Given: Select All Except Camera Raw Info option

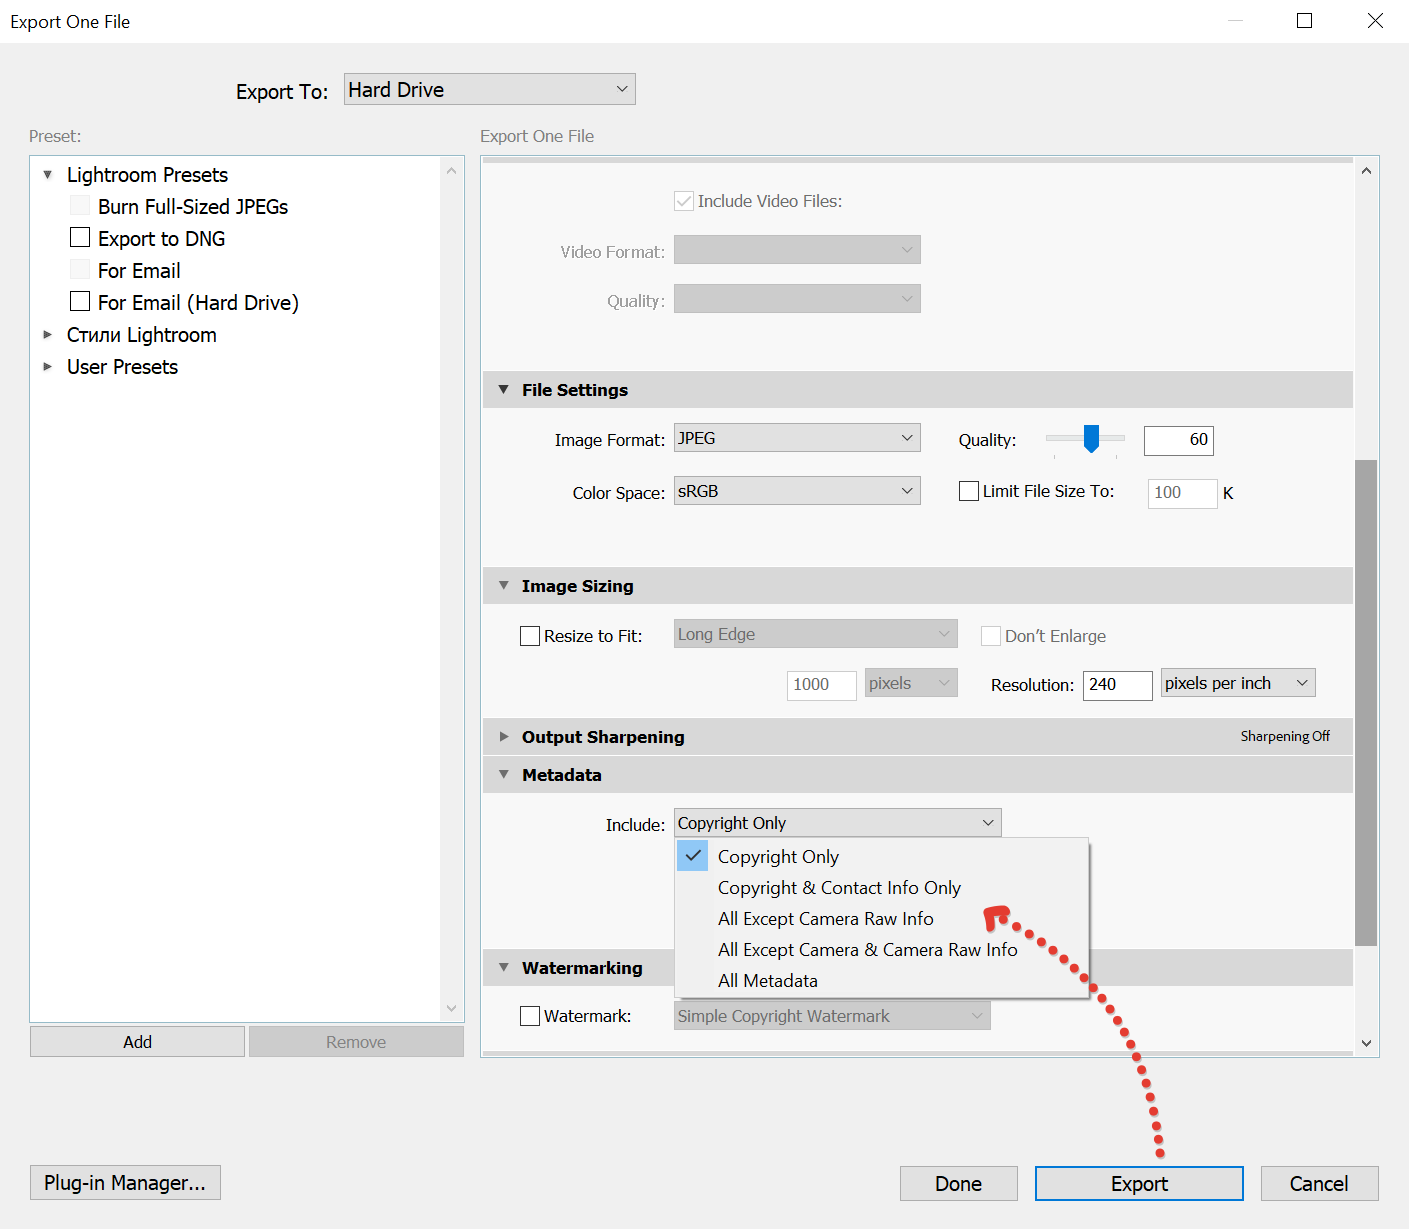Looking at the screenshot, I should (825, 919).
